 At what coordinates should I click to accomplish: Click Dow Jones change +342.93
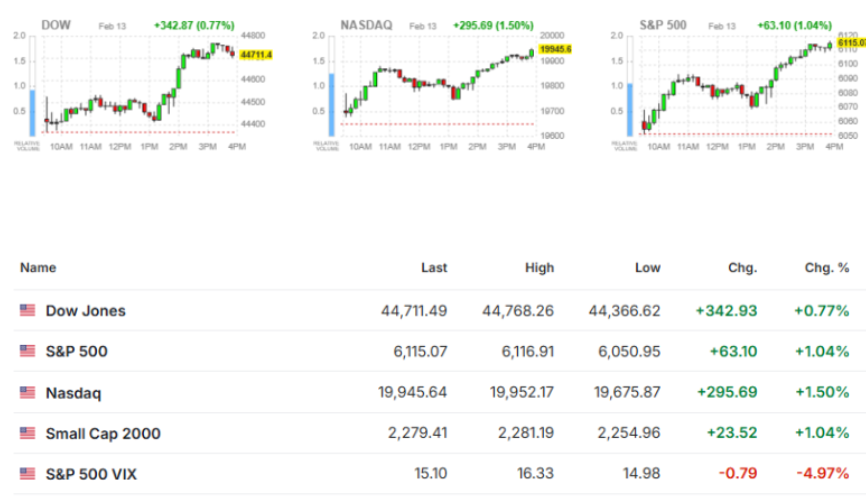pyautogui.click(x=726, y=311)
